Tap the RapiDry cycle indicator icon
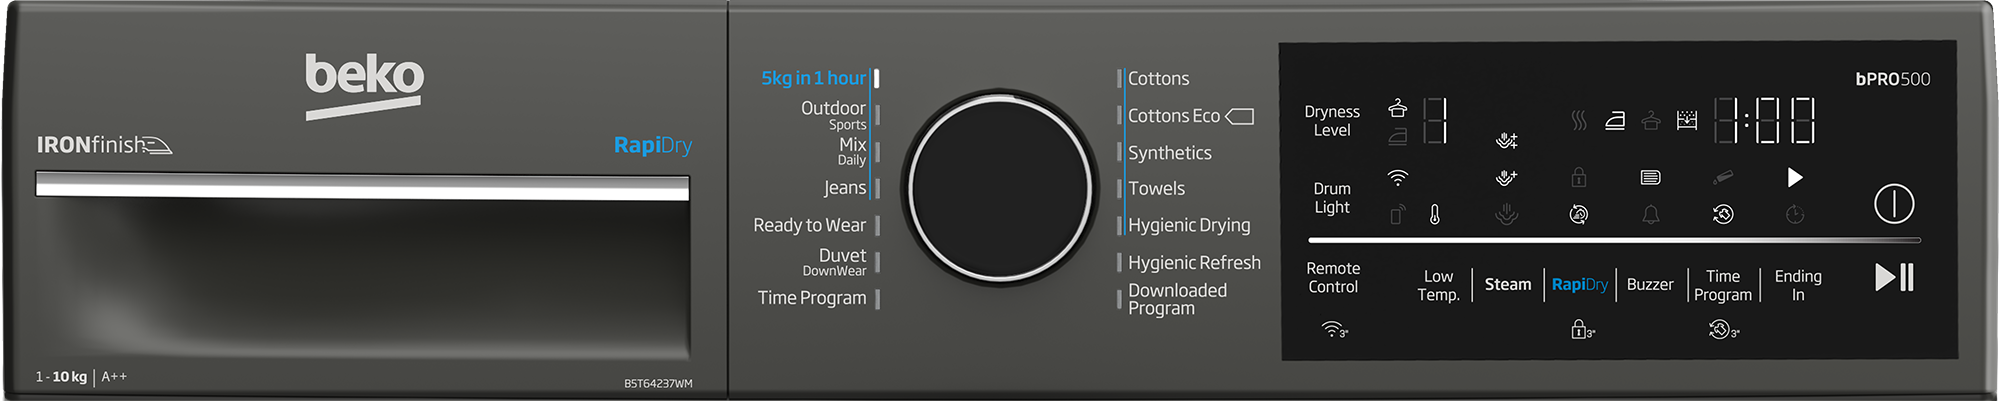Viewport: 2000px width, 401px height. [1578, 214]
